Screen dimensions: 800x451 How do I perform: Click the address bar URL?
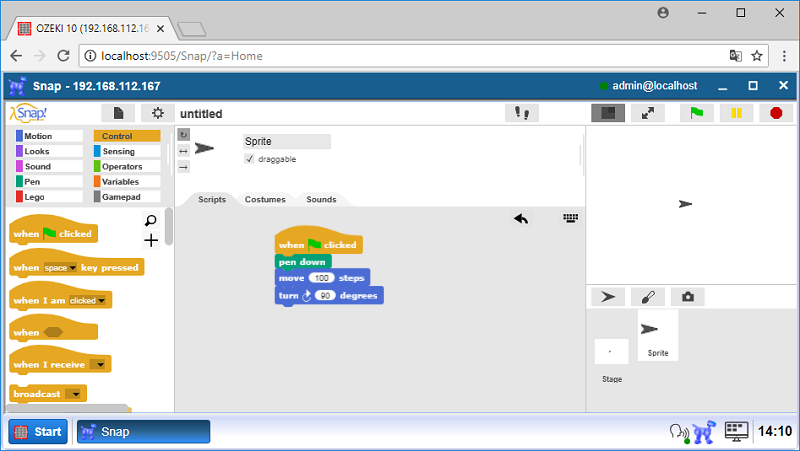182,56
